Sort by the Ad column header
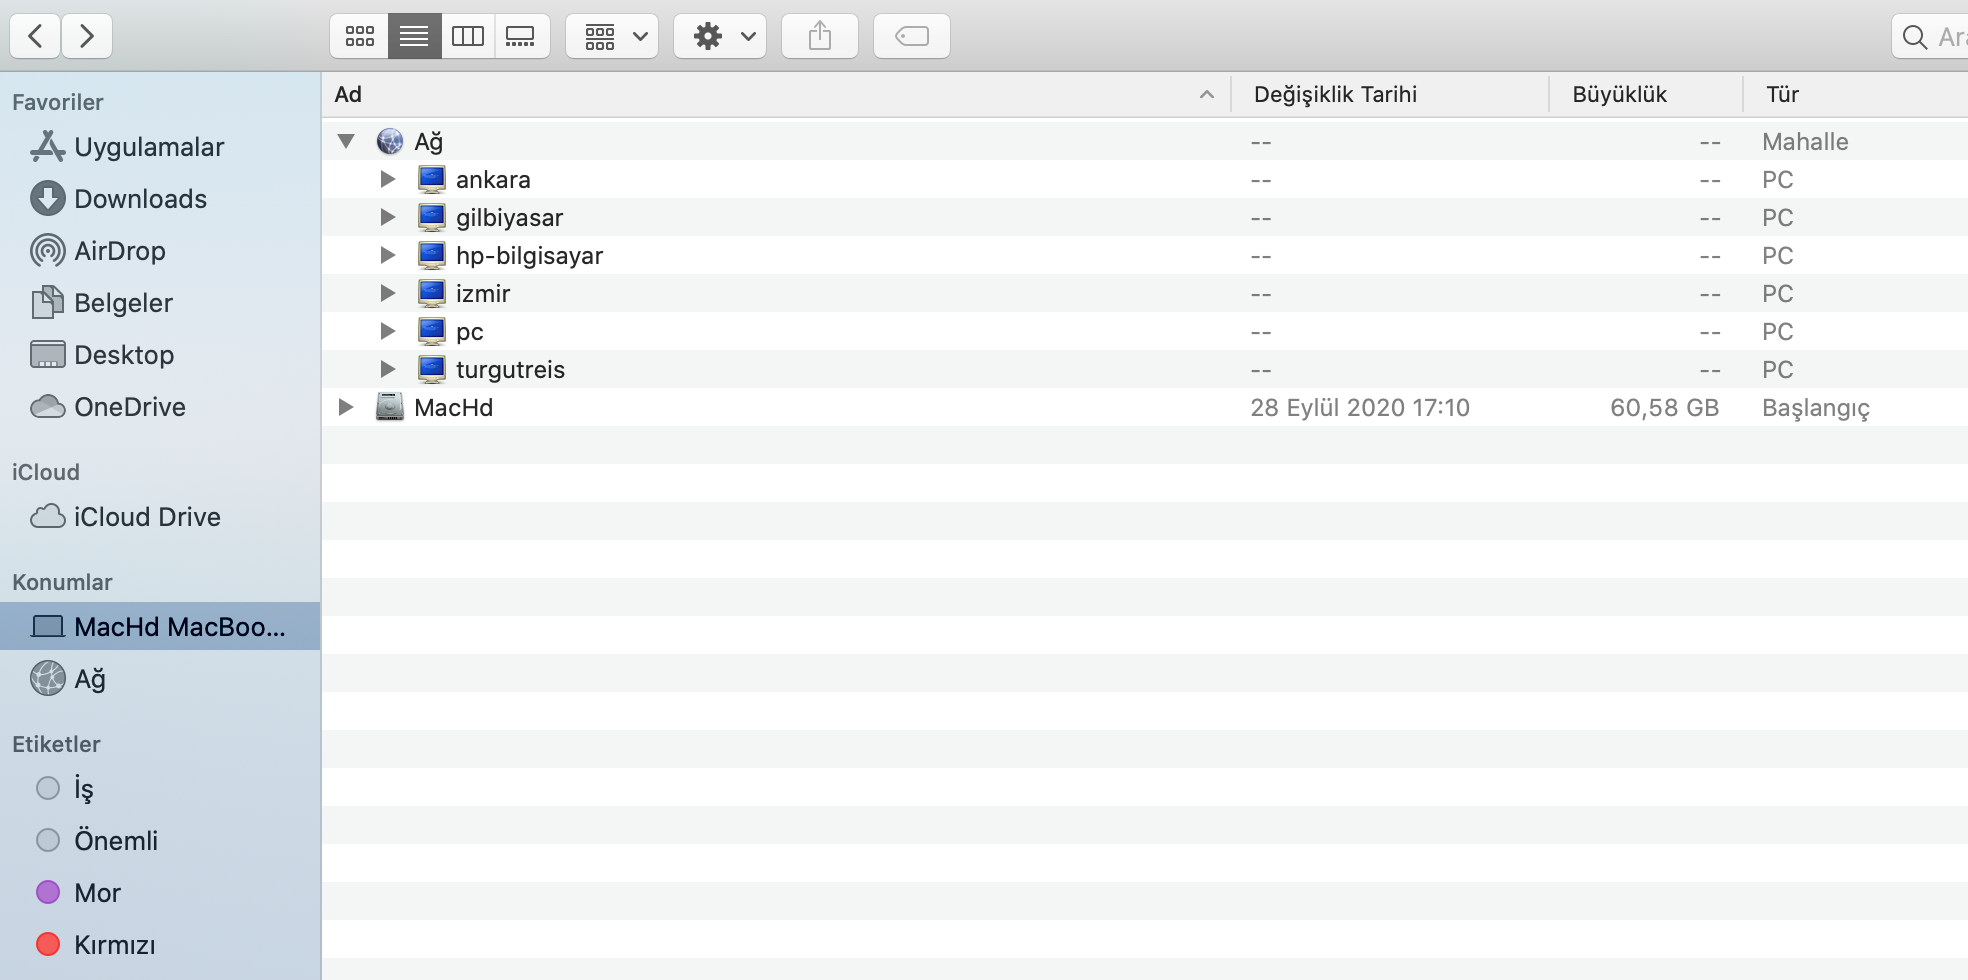Screen dimensions: 1968x980 coord(776,95)
